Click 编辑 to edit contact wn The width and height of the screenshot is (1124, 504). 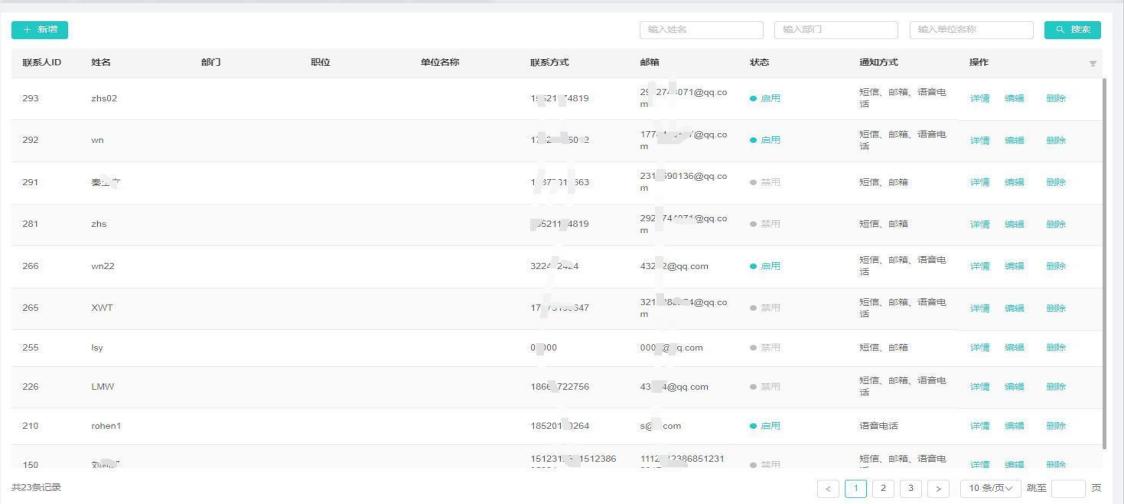pos(1015,140)
